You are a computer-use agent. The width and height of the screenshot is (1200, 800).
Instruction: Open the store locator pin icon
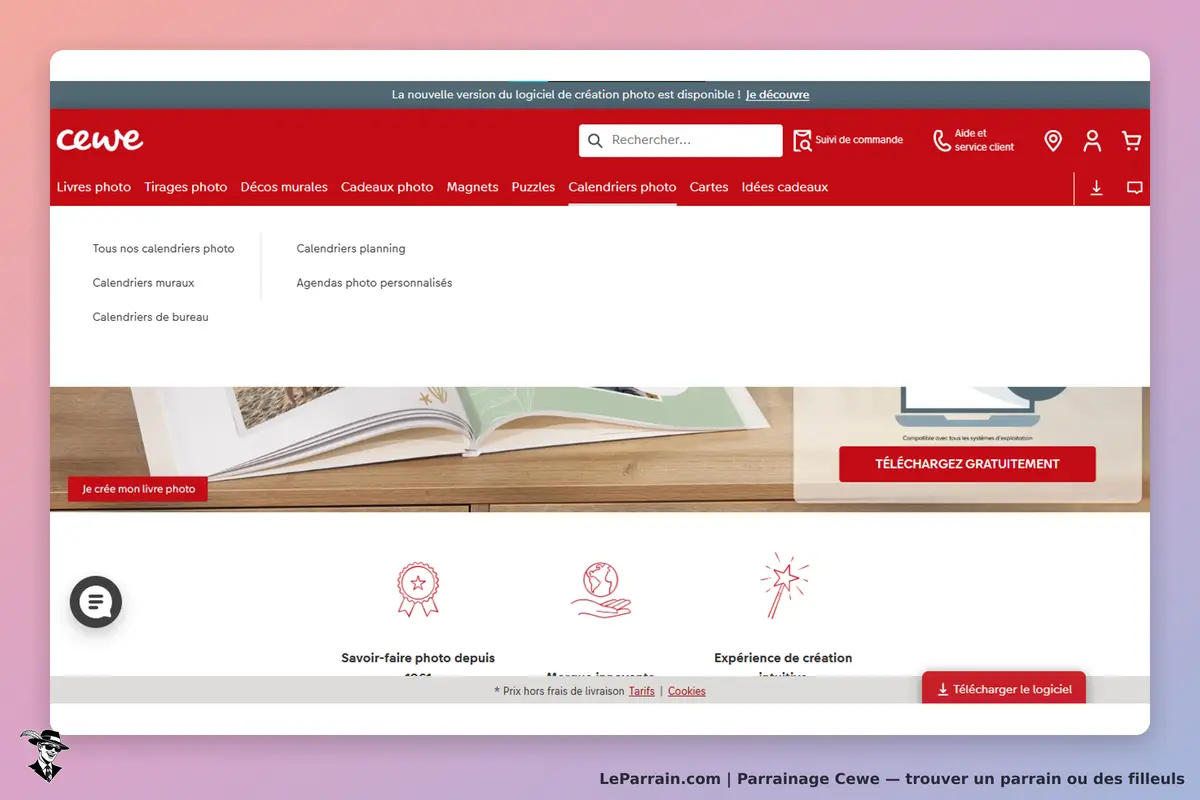[1053, 141]
